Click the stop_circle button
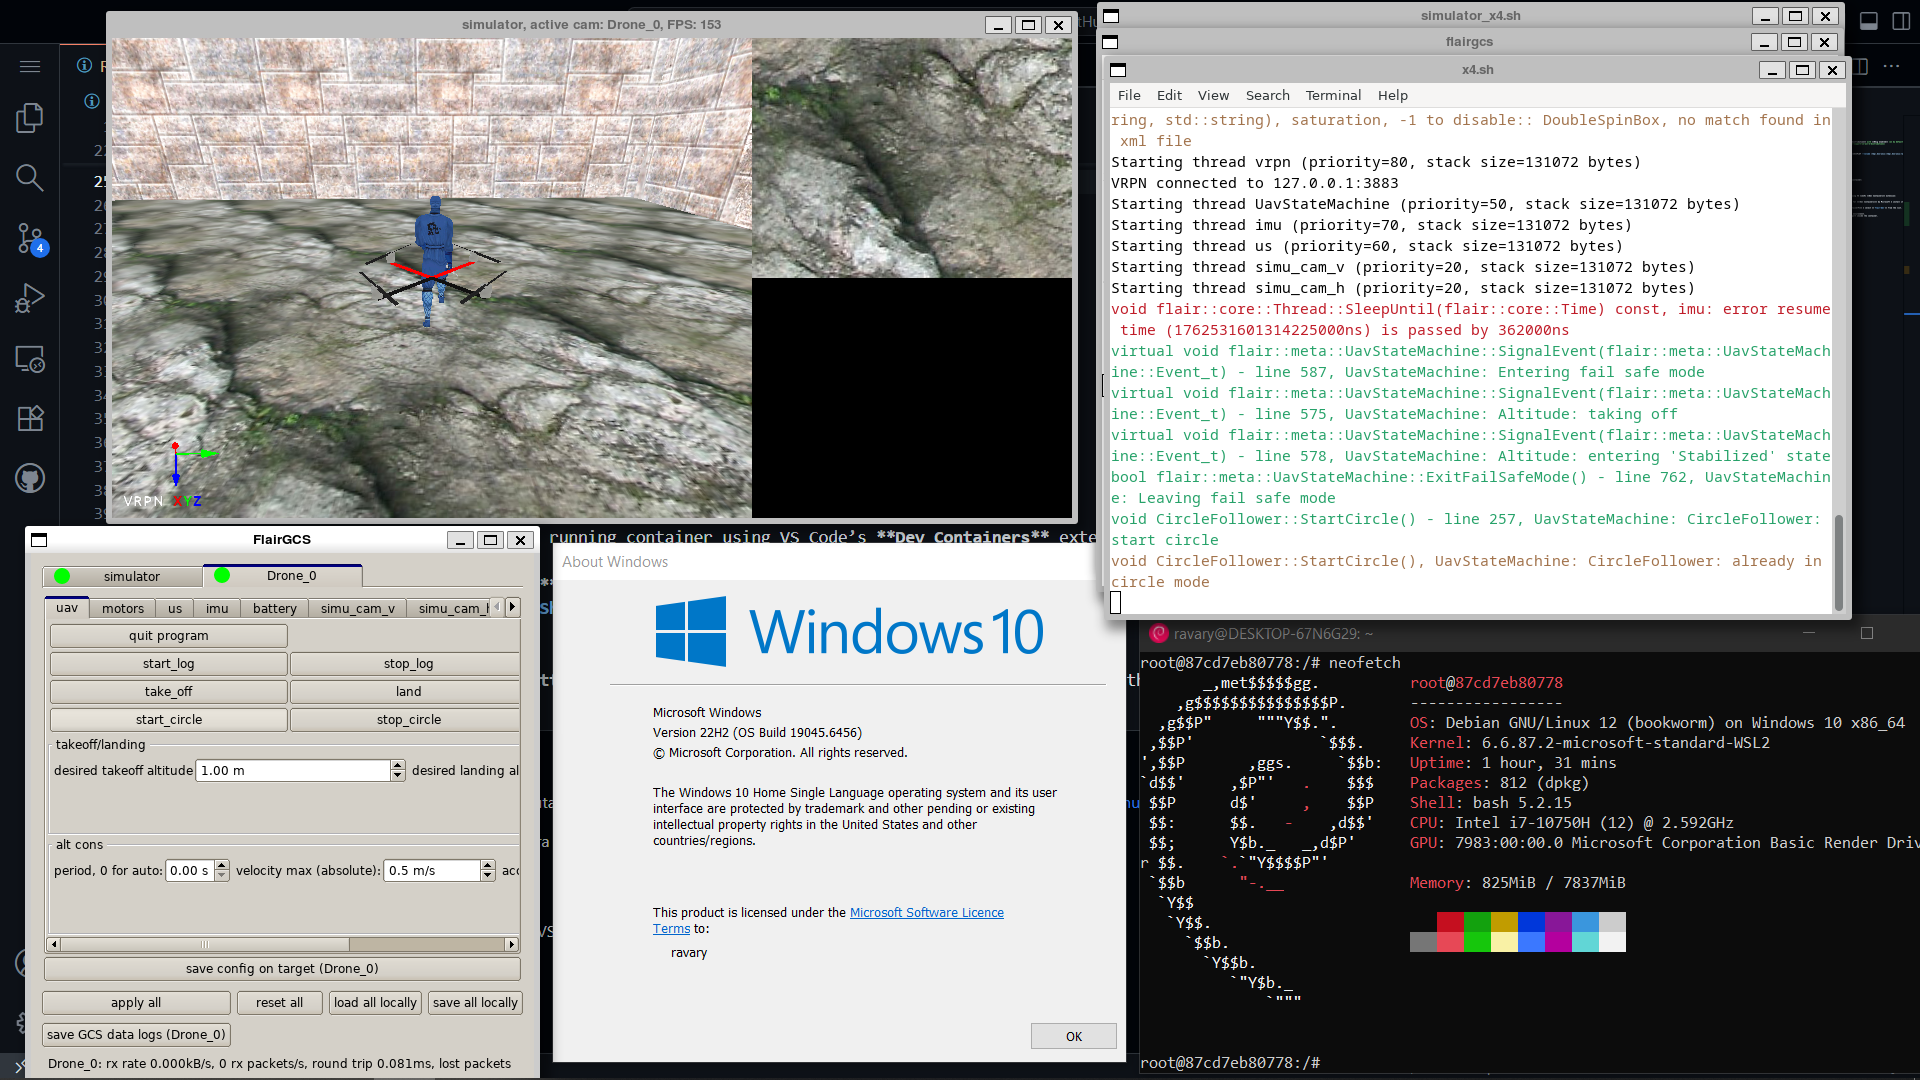This screenshot has width=1920, height=1080. click(x=406, y=720)
